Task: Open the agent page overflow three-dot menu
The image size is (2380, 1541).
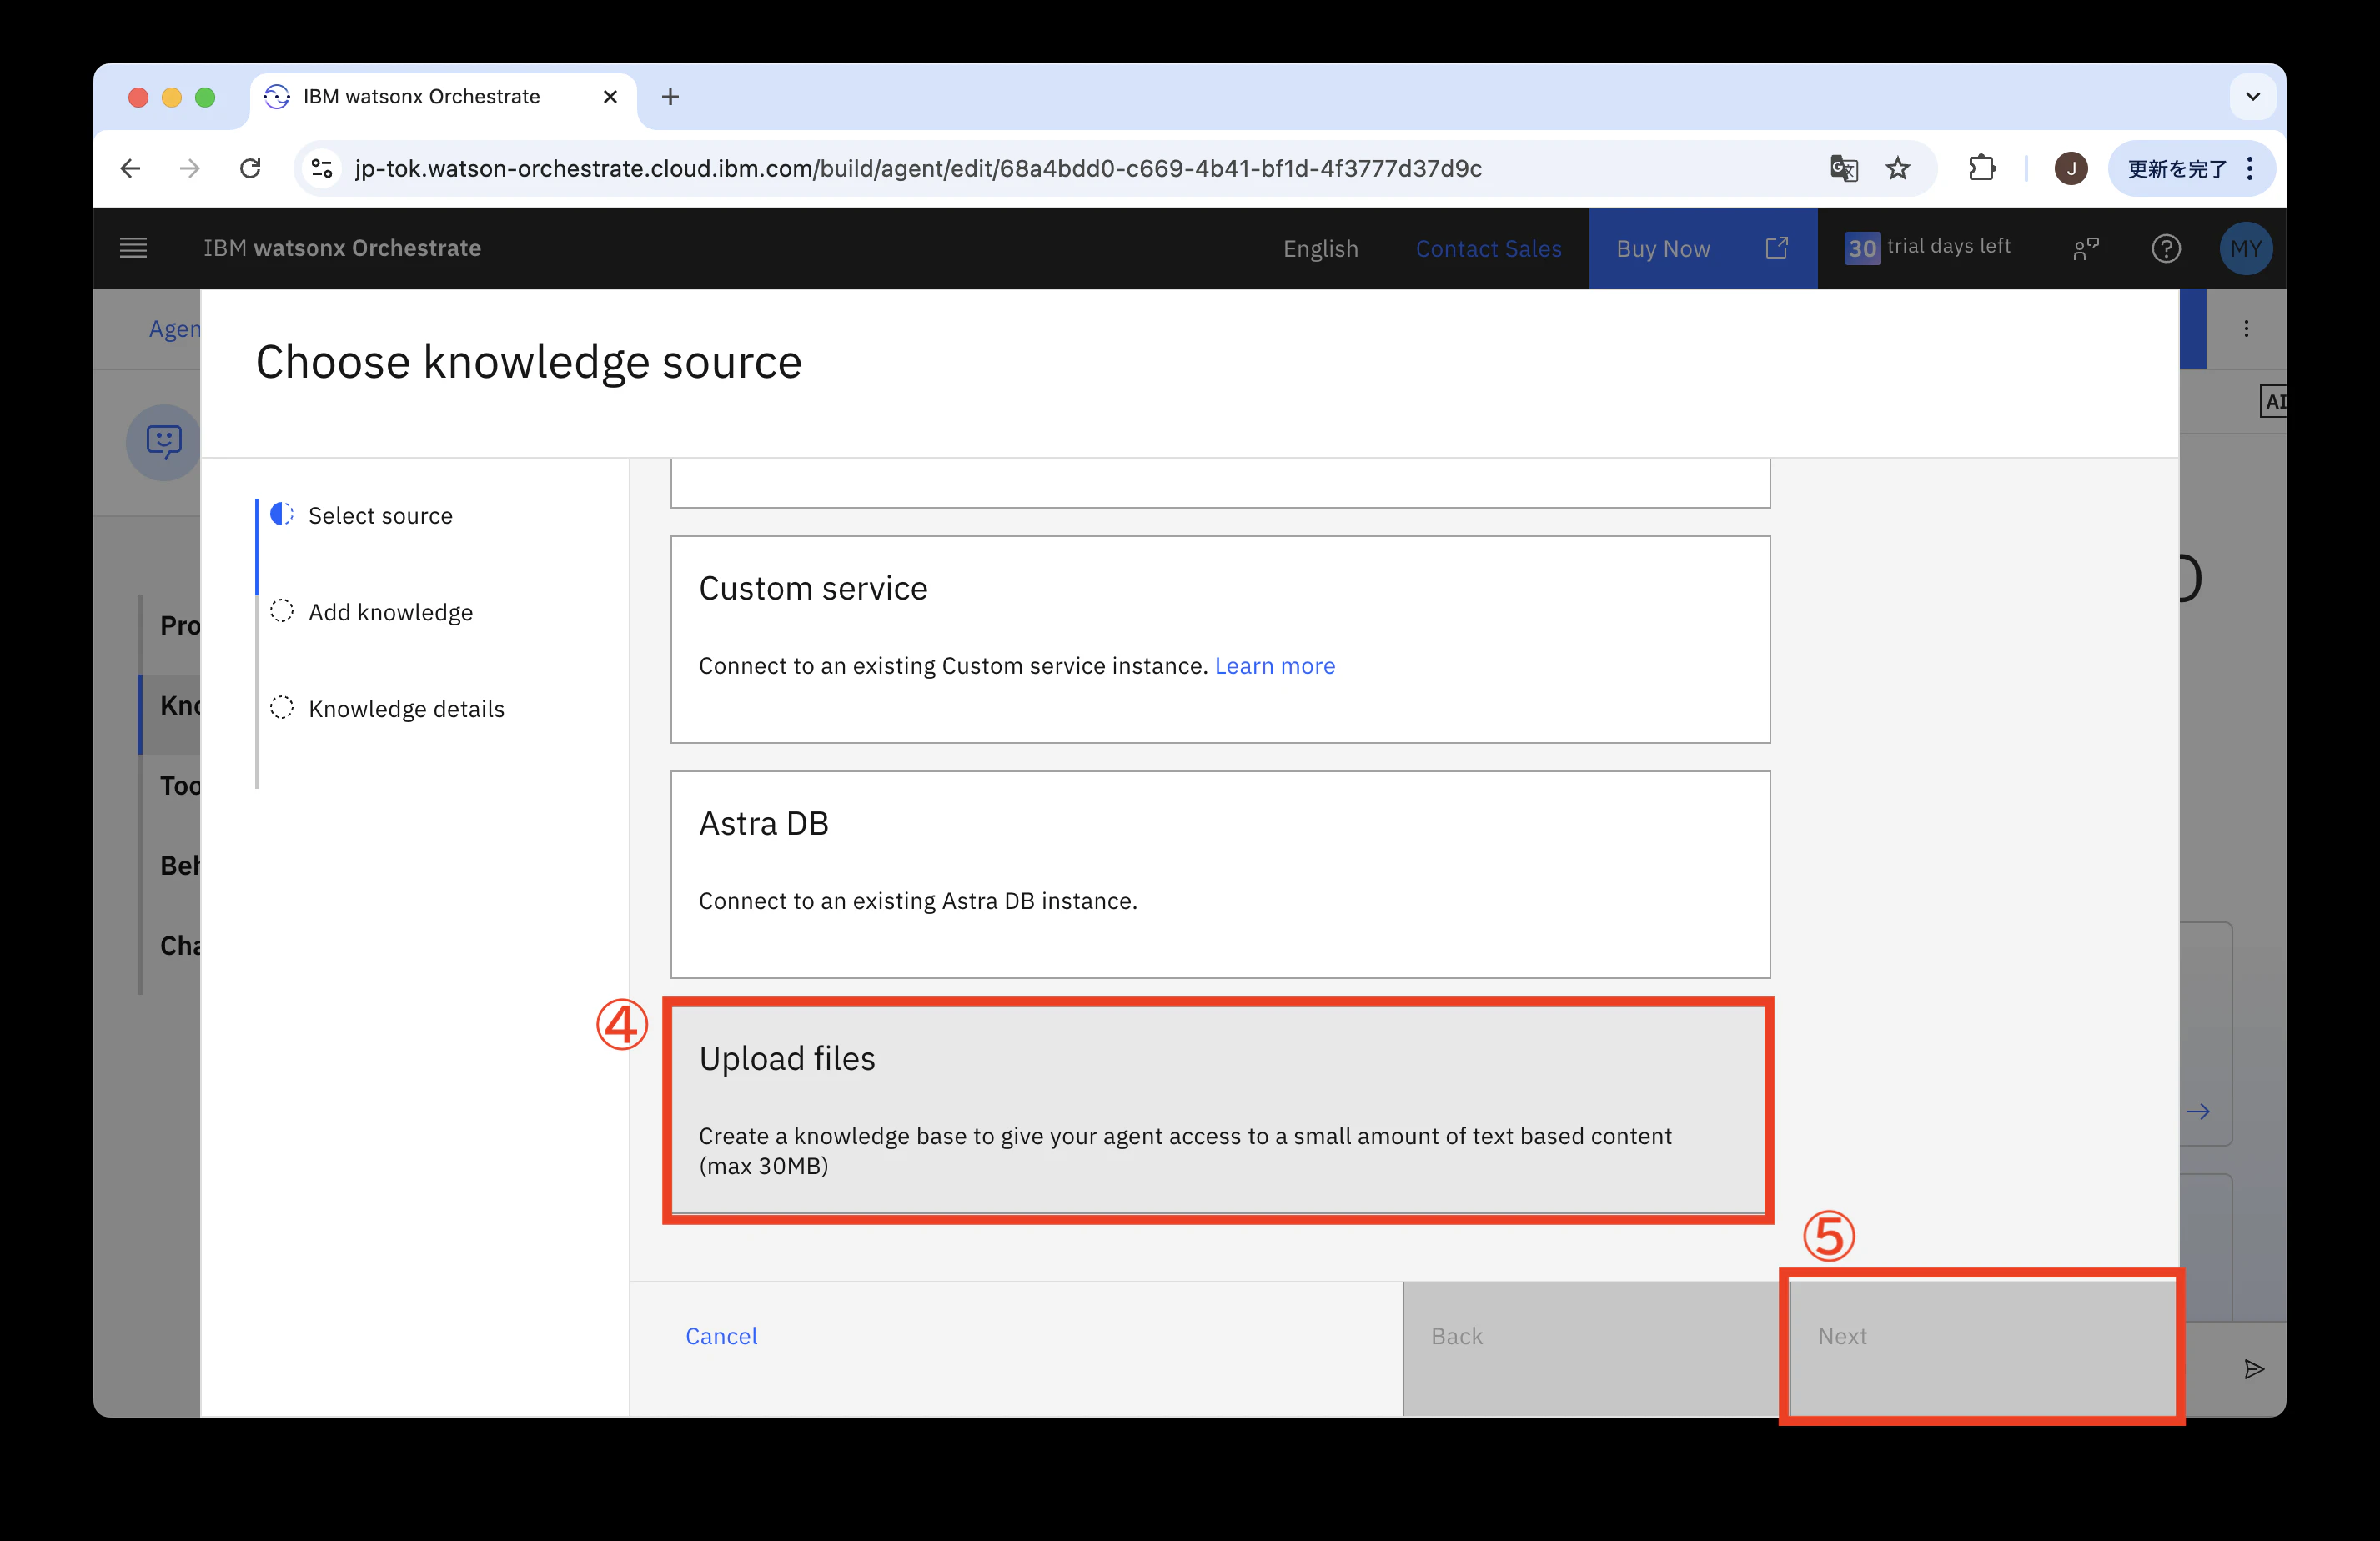Action: point(2246,328)
